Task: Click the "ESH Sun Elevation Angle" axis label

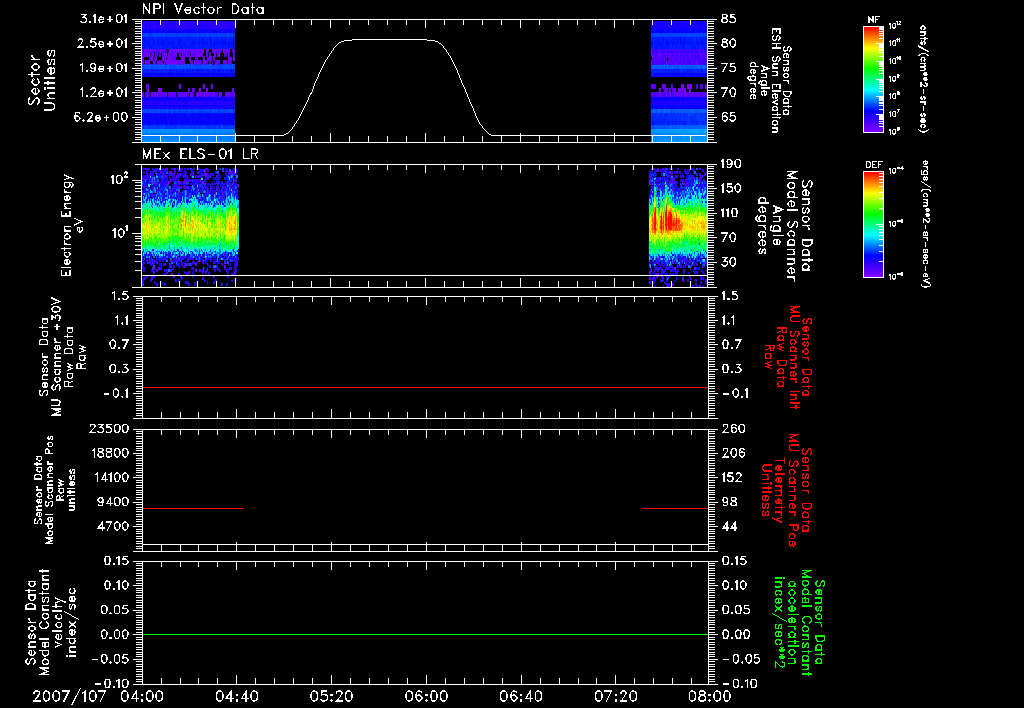Action: click(771, 80)
